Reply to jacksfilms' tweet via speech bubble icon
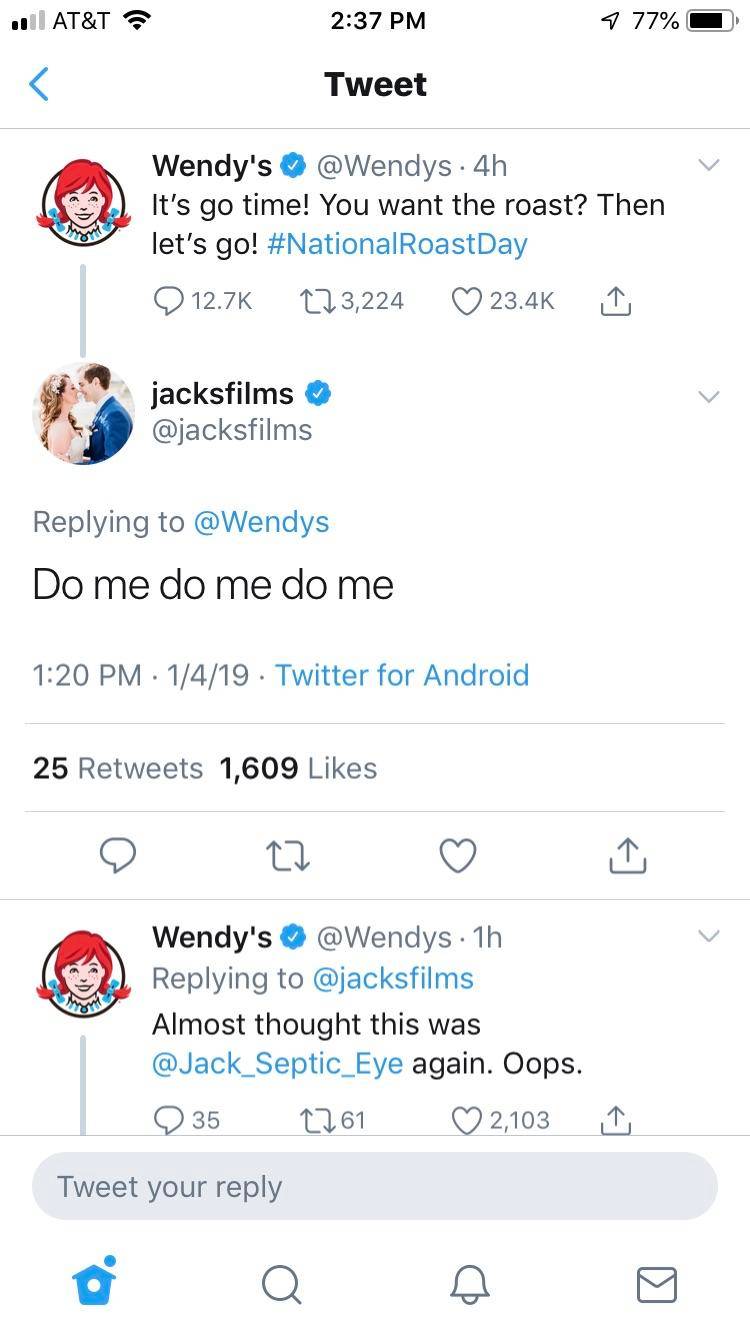Image resolution: width=750 pixels, height=1334 pixels. [118, 855]
